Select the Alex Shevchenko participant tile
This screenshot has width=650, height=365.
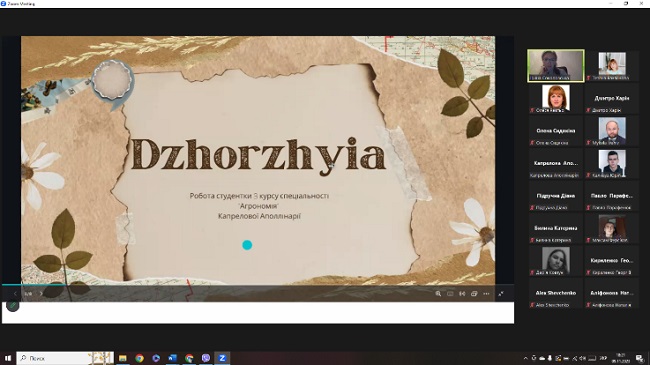pyautogui.click(x=556, y=293)
